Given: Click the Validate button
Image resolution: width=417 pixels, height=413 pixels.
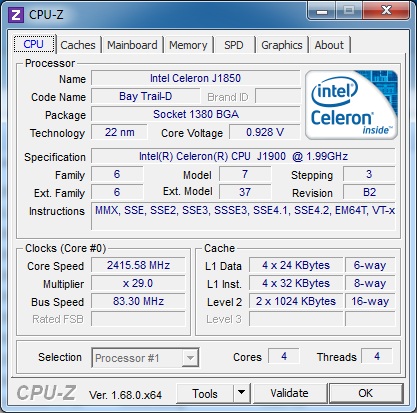Looking at the screenshot, I should [x=289, y=393].
